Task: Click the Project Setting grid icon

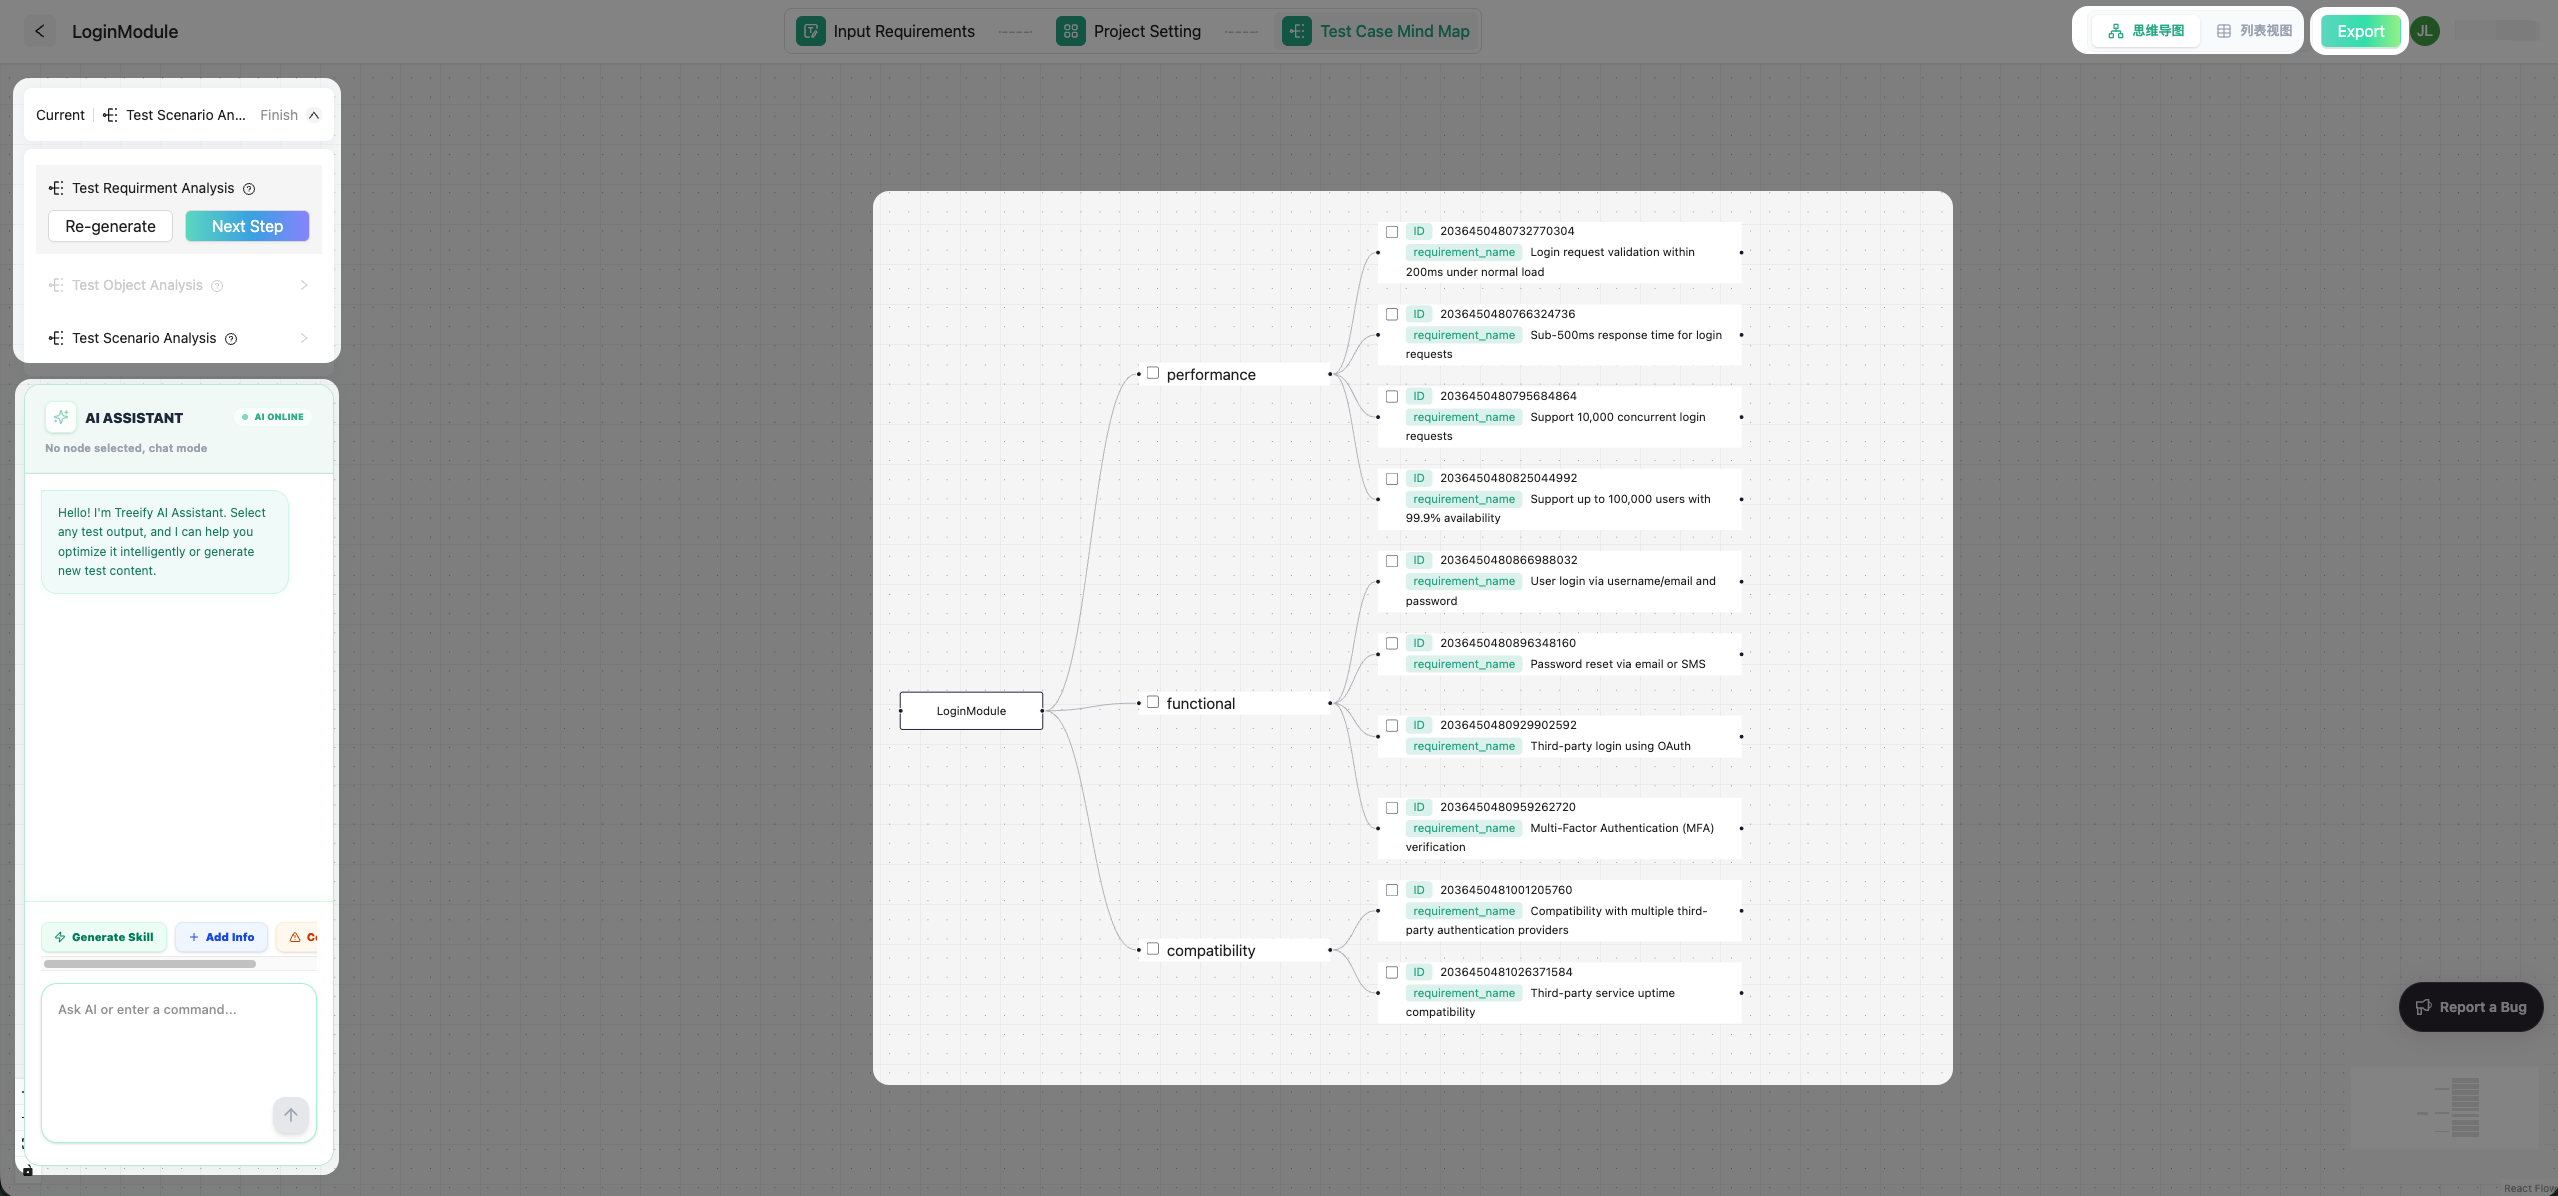Action: [x=1069, y=31]
